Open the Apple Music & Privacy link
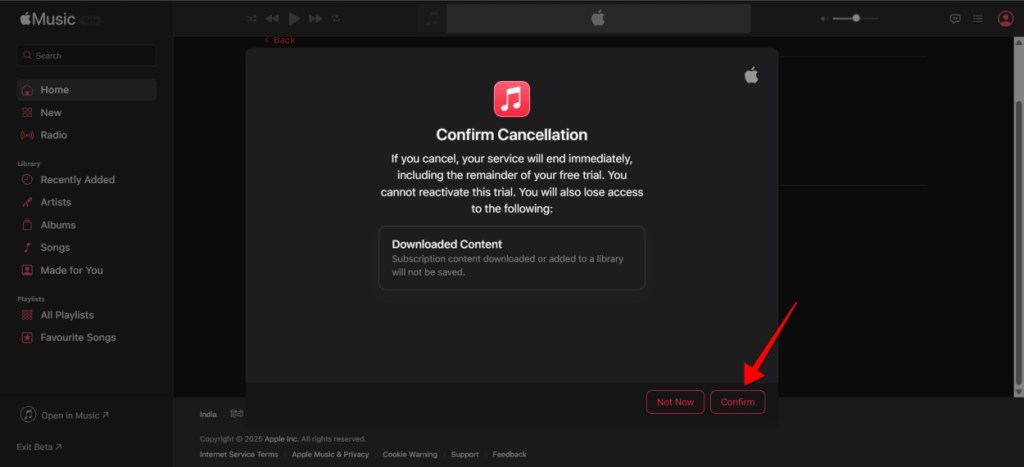1024x467 pixels. pos(330,455)
